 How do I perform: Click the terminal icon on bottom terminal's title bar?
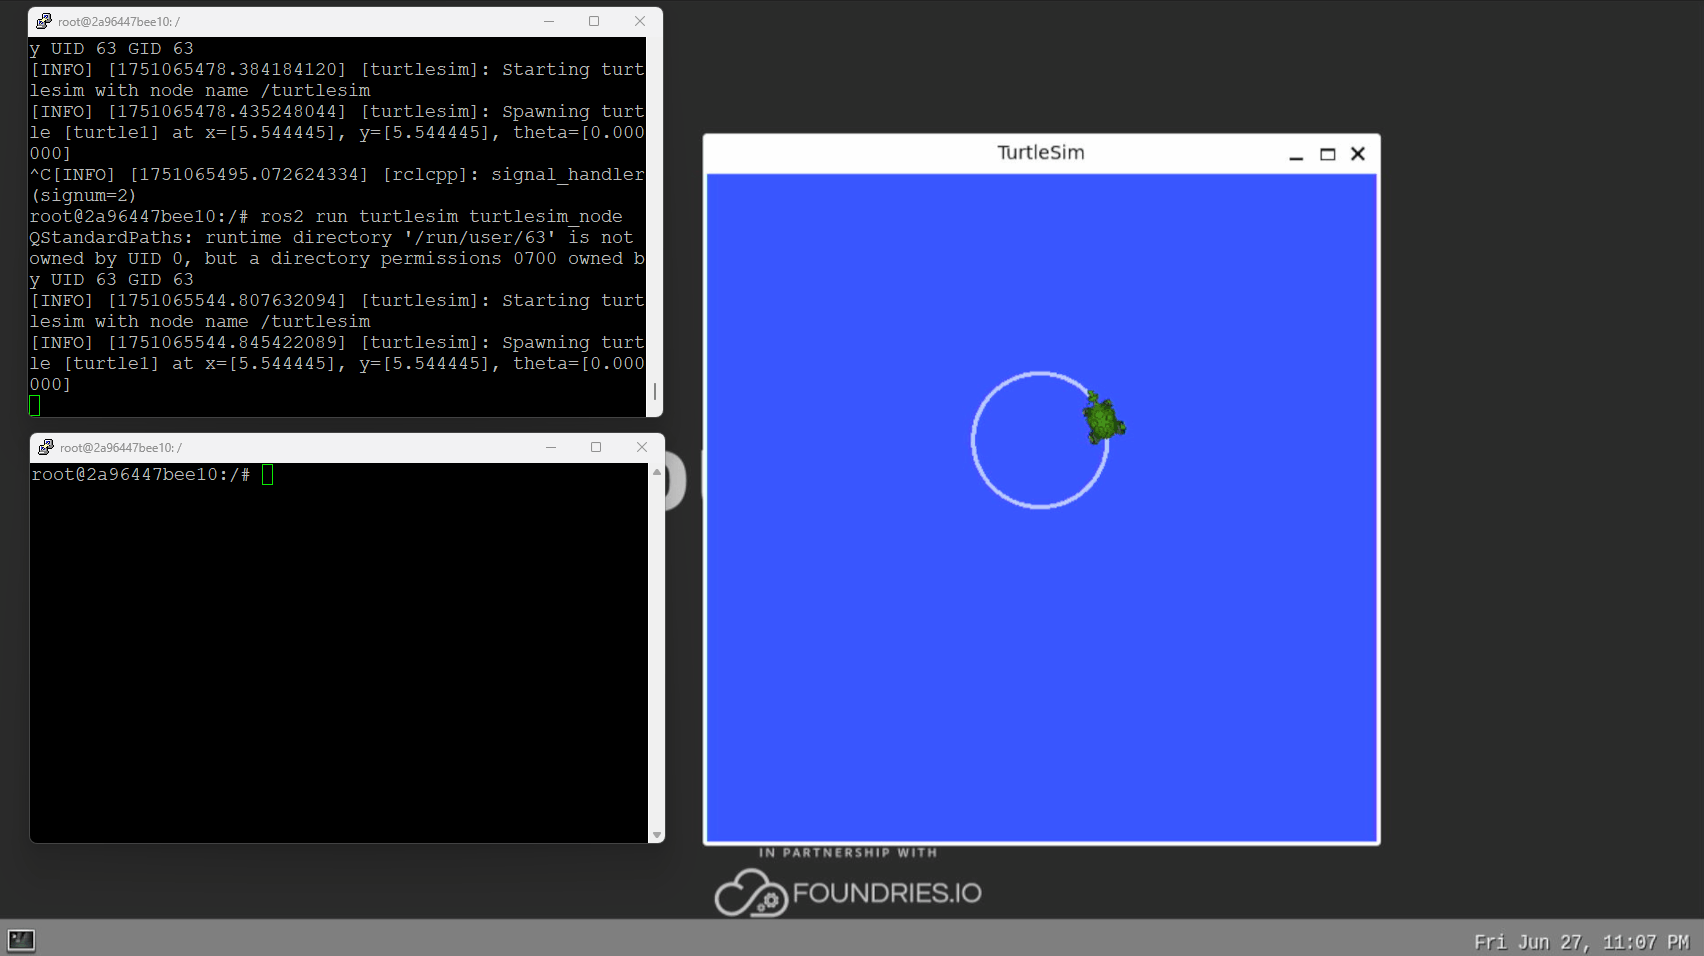46,447
